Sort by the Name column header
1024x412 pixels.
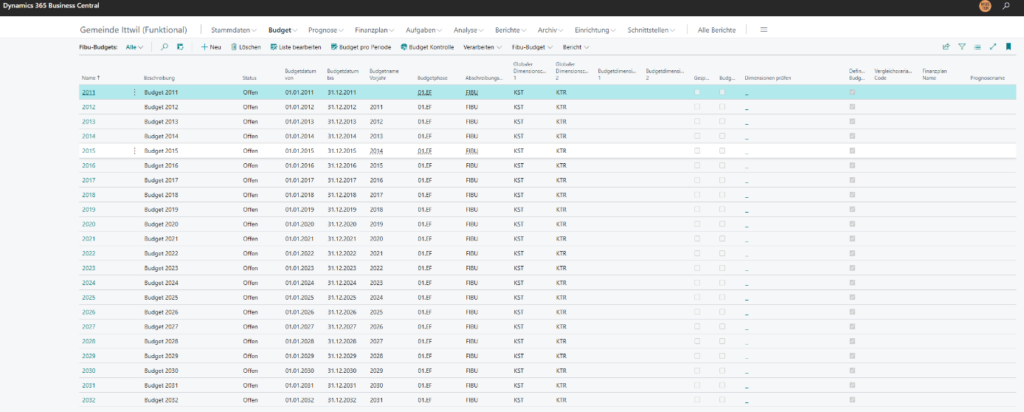(x=91, y=78)
